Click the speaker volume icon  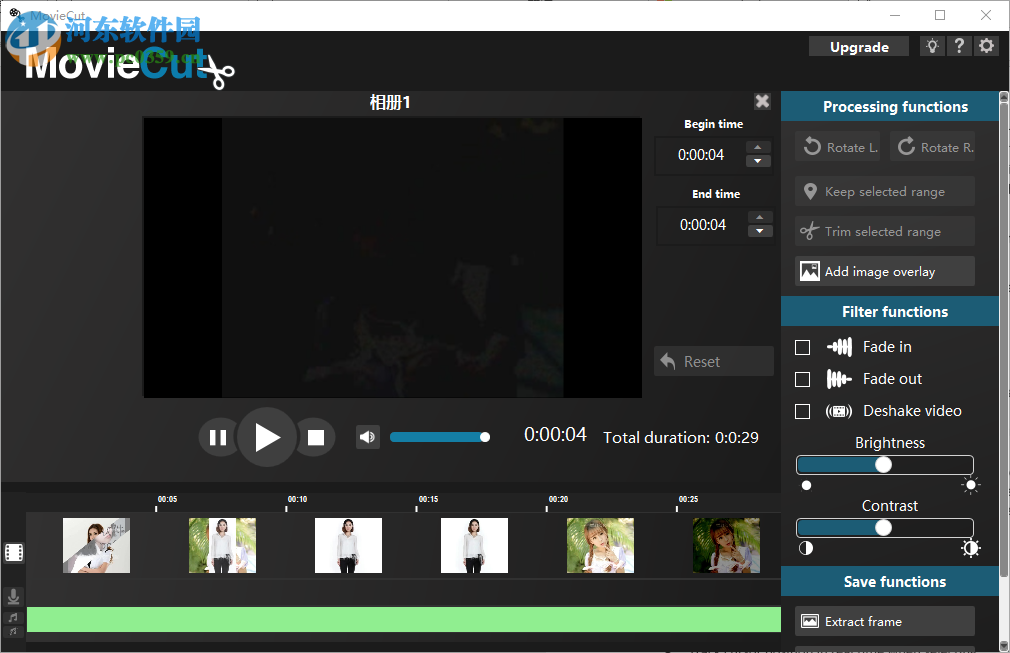367,436
